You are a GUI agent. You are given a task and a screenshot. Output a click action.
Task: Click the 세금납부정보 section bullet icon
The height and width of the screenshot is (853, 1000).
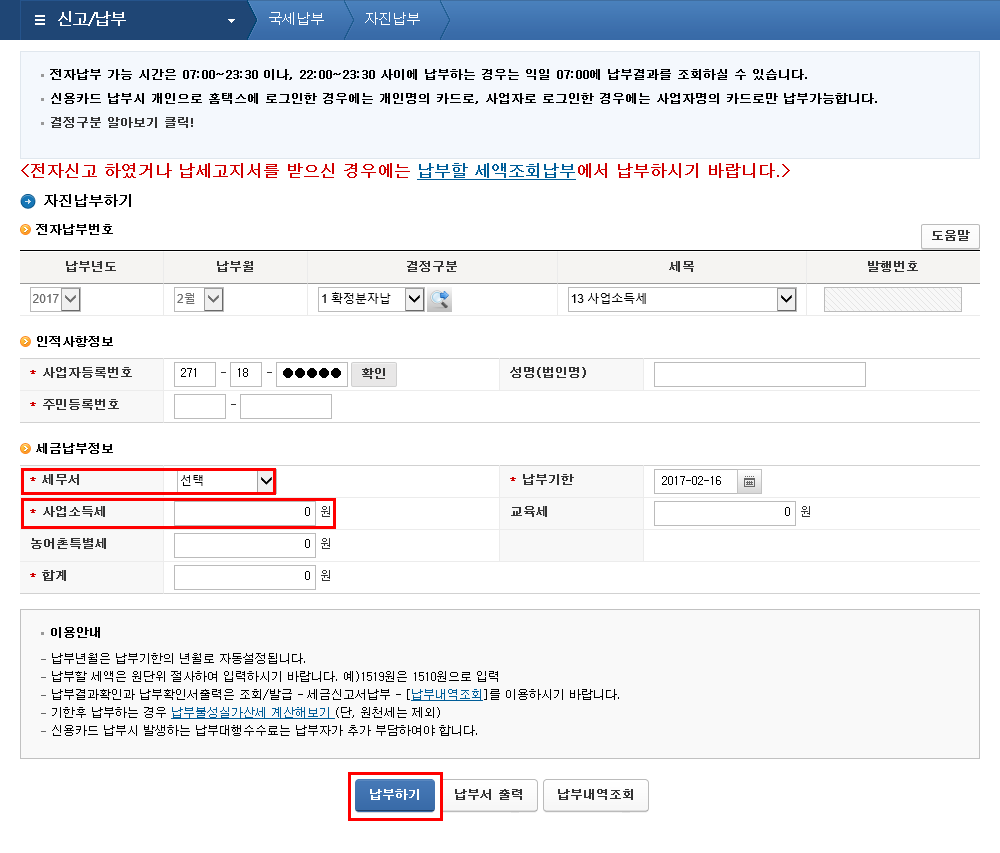pyautogui.click(x=26, y=449)
